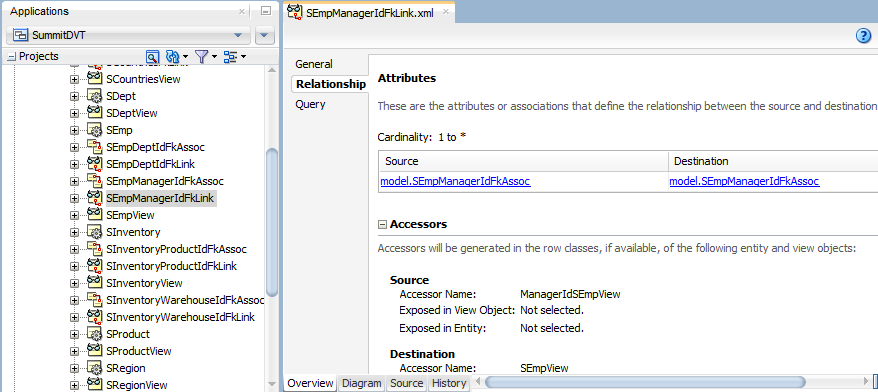The height and width of the screenshot is (392, 878).
Task: Click the SEmpDeptIdFkAssoc association icon
Action: click(94, 147)
